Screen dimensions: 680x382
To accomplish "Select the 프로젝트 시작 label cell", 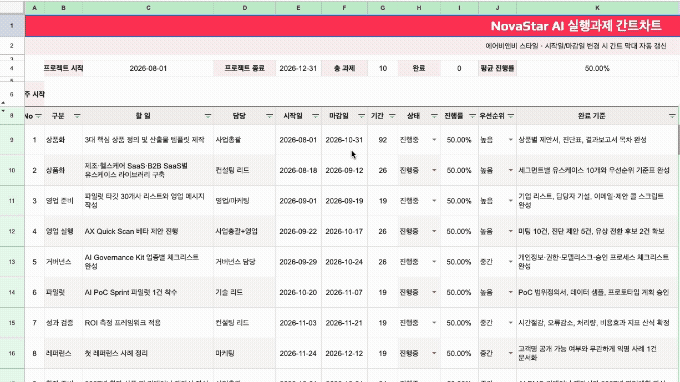I will coord(63,68).
